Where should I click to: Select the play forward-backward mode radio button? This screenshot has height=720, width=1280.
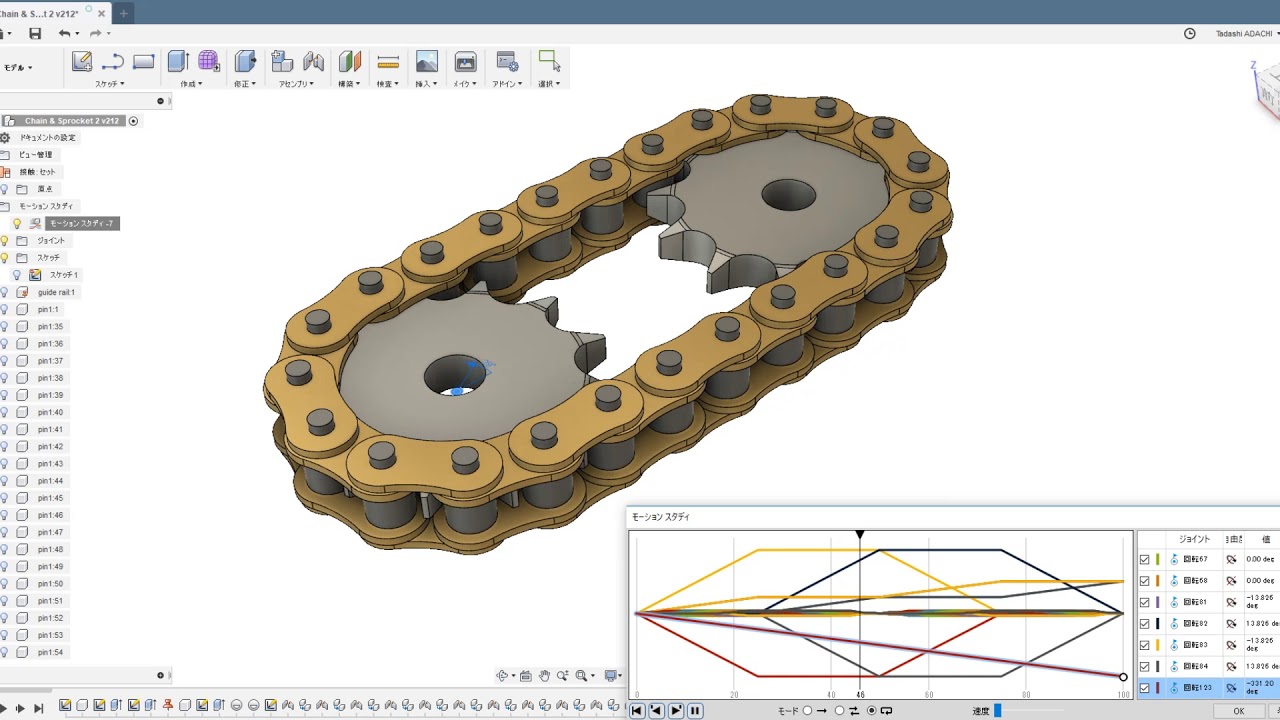click(x=840, y=711)
